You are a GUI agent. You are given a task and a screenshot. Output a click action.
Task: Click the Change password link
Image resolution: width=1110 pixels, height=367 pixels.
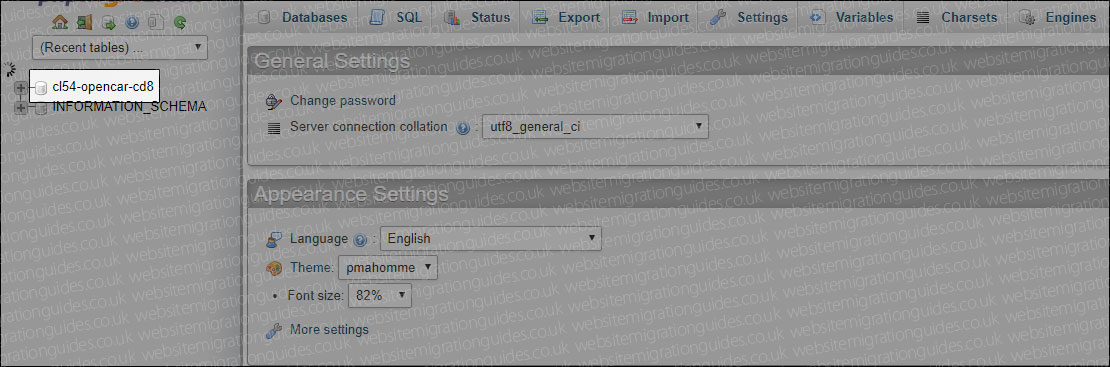click(343, 101)
